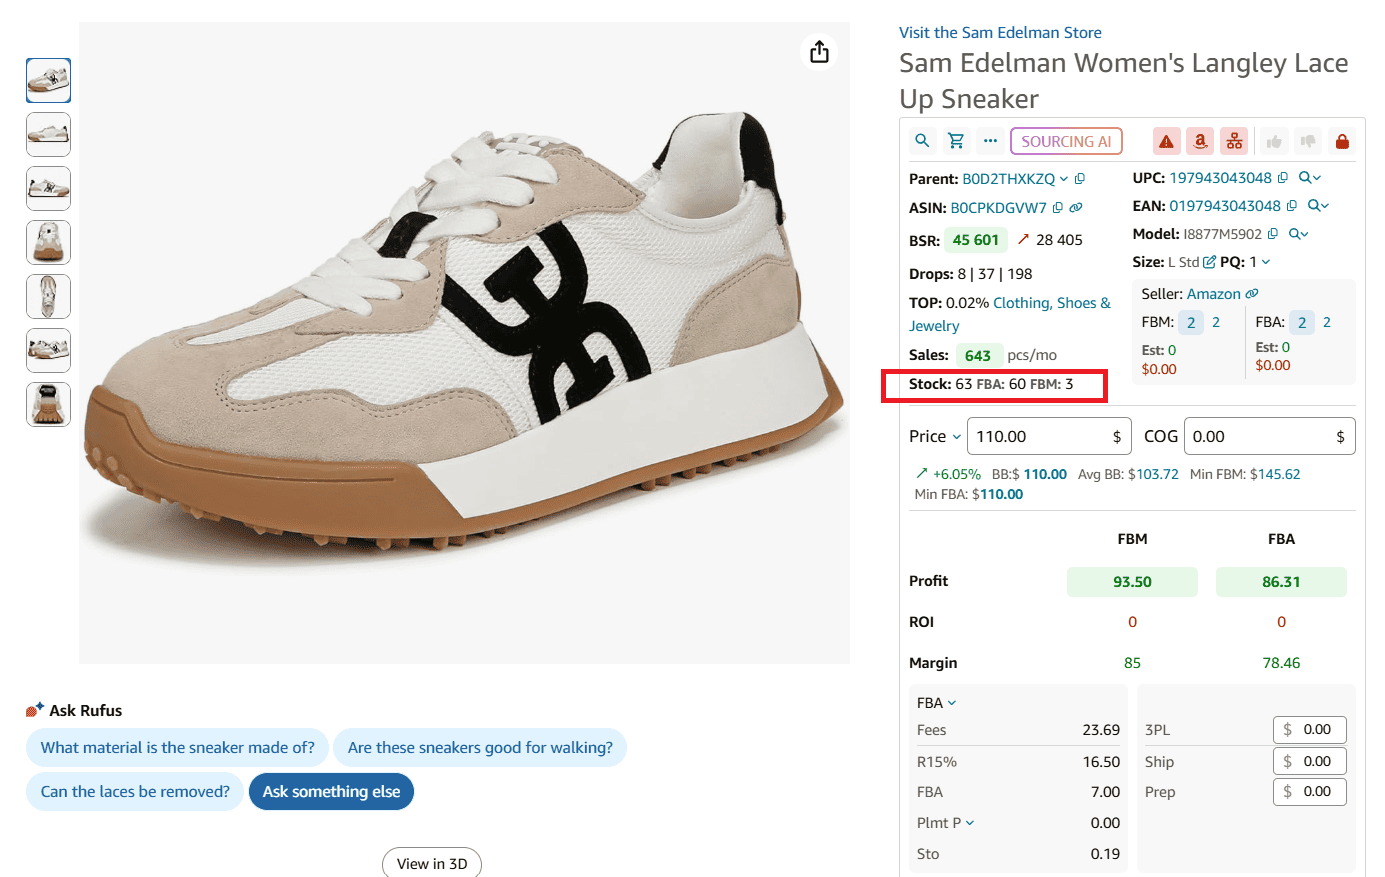The image size is (1385, 877).
Task: Click the search magnifier icon in the extension toolbar
Action: [922, 140]
